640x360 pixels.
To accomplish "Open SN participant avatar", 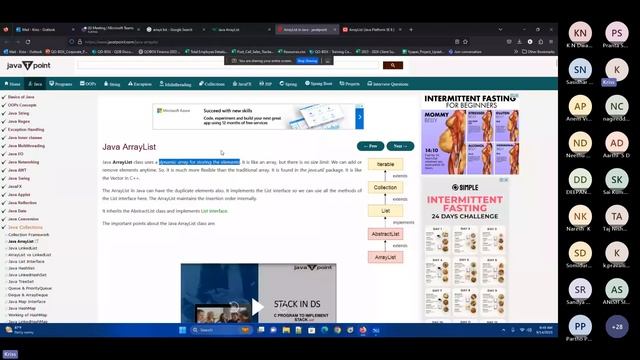I will (x=580, y=70).
